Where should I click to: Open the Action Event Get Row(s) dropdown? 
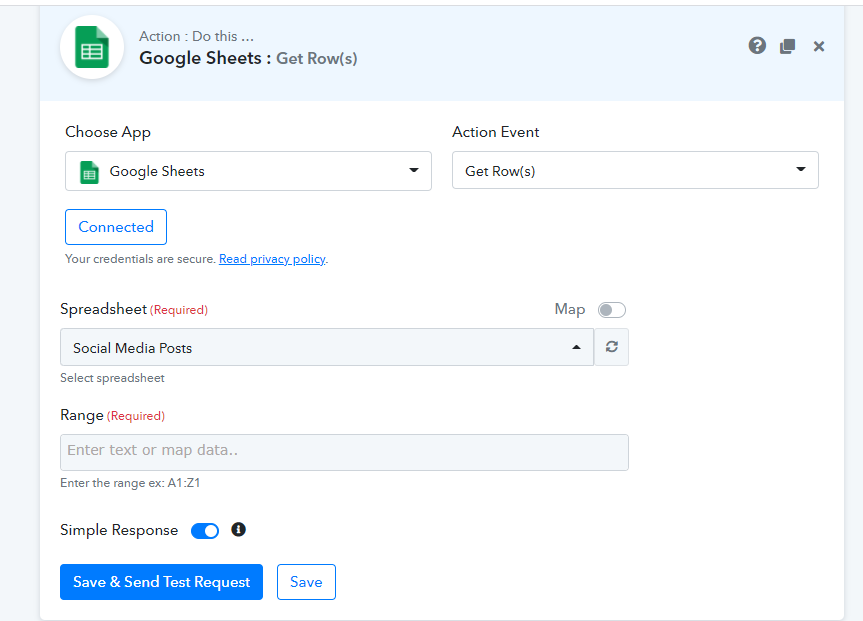pyautogui.click(x=635, y=170)
